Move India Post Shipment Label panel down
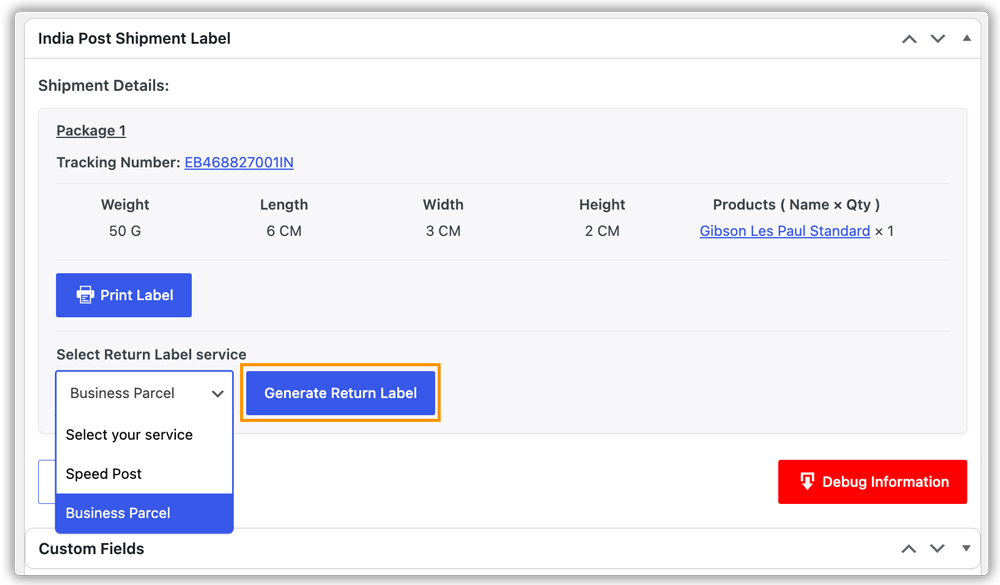 point(938,39)
